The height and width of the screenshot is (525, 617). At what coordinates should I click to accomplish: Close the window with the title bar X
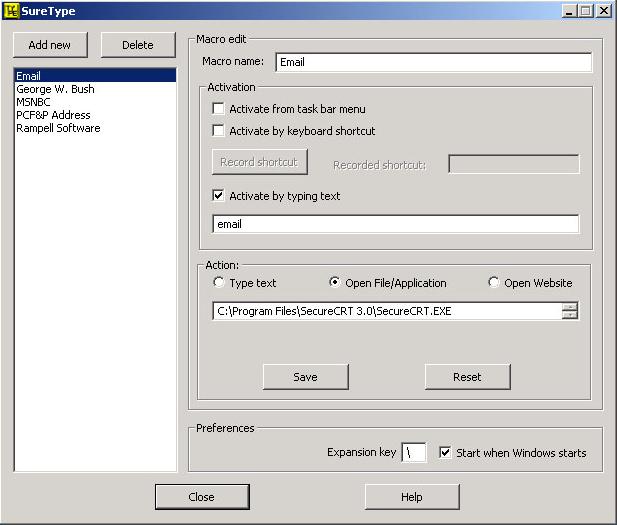[x=604, y=11]
